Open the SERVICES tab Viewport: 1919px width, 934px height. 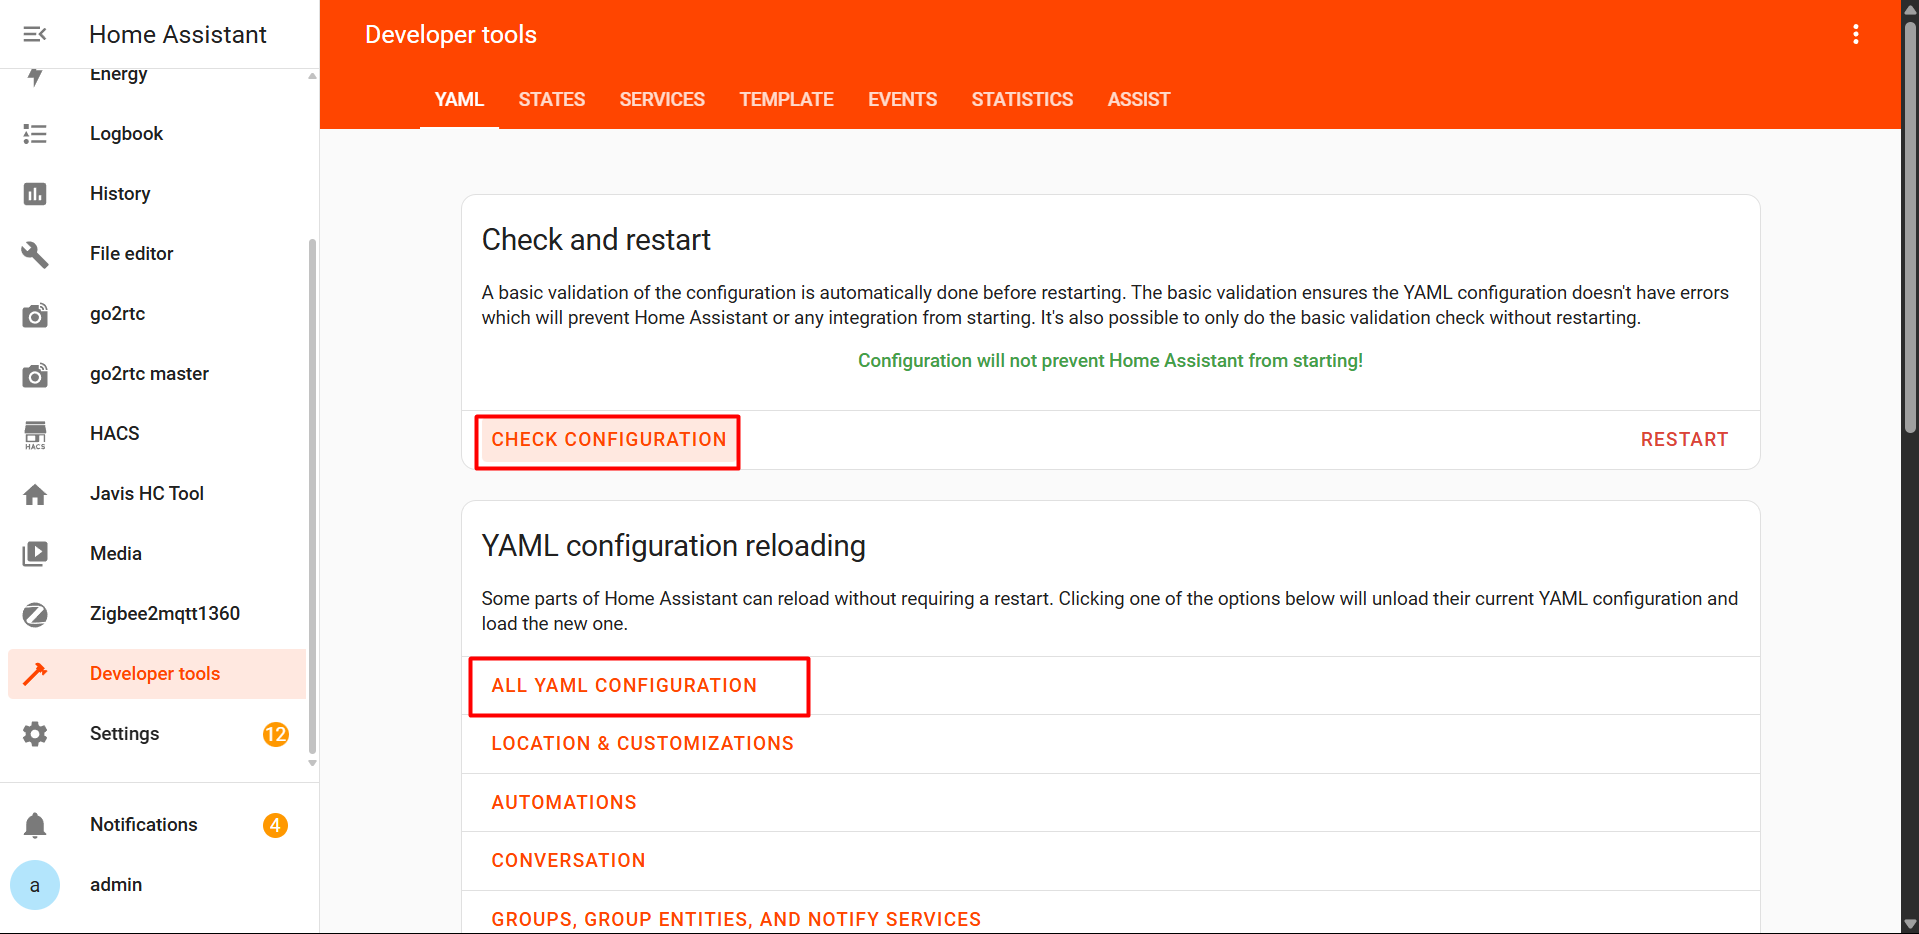click(662, 99)
